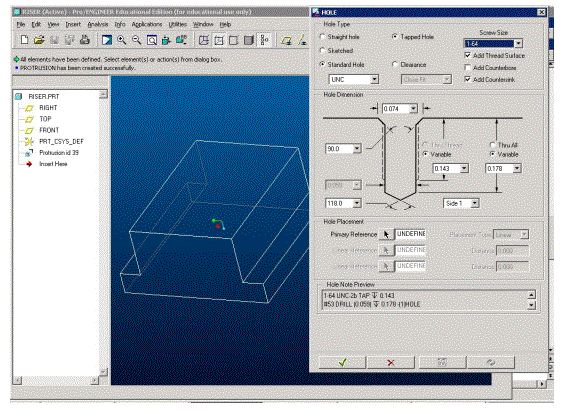Select the RIGHT datum plane in model tree
Image resolution: width=566 pixels, height=410 pixels.
point(48,108)
